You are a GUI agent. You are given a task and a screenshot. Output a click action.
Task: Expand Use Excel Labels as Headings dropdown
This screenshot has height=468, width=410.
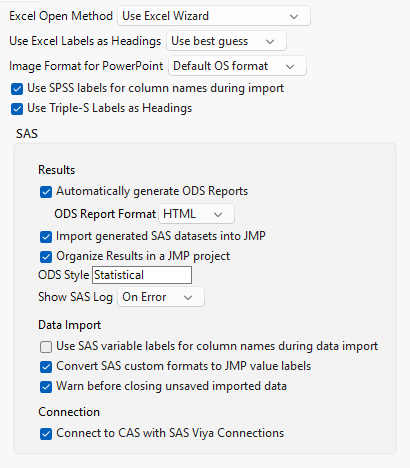pyautogui.click(x=226, y=41)
